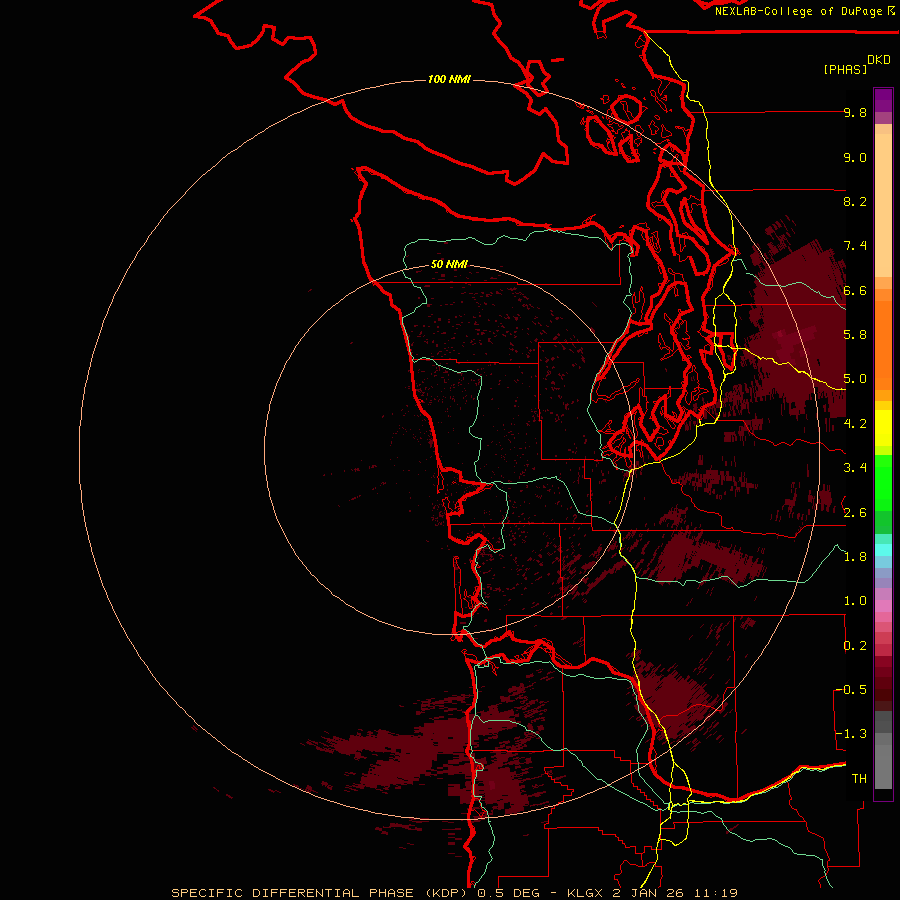Click the NEXLAB-College of DuPage label
This screenshot has width=900, height=900.
798,11
